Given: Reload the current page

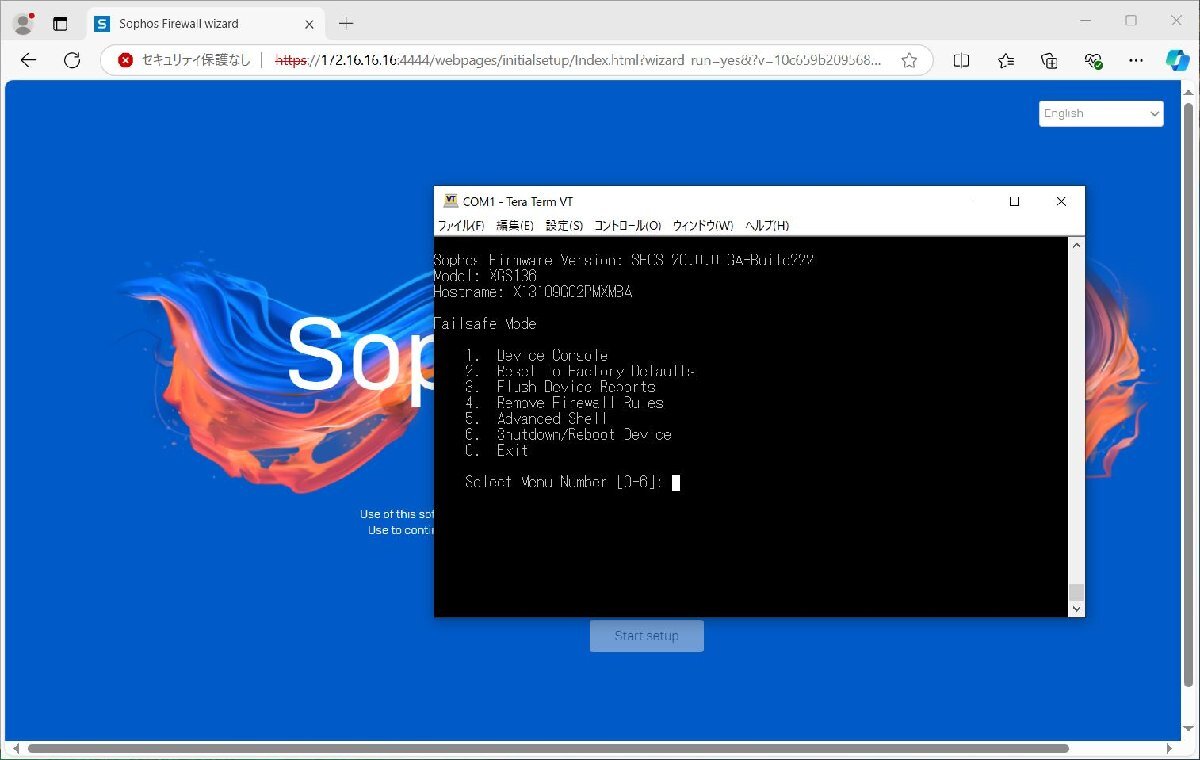Looking at the screenshot, I should (x=72, y=60).
